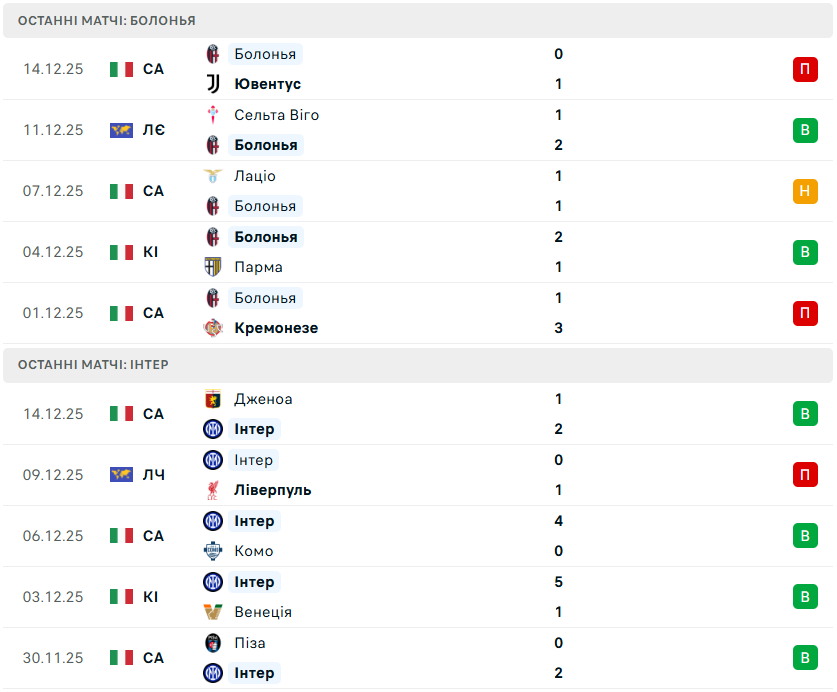837x692 pixels.
Task: Select the Останні матчі: Болонья header
Action: (x=107, y=20)
